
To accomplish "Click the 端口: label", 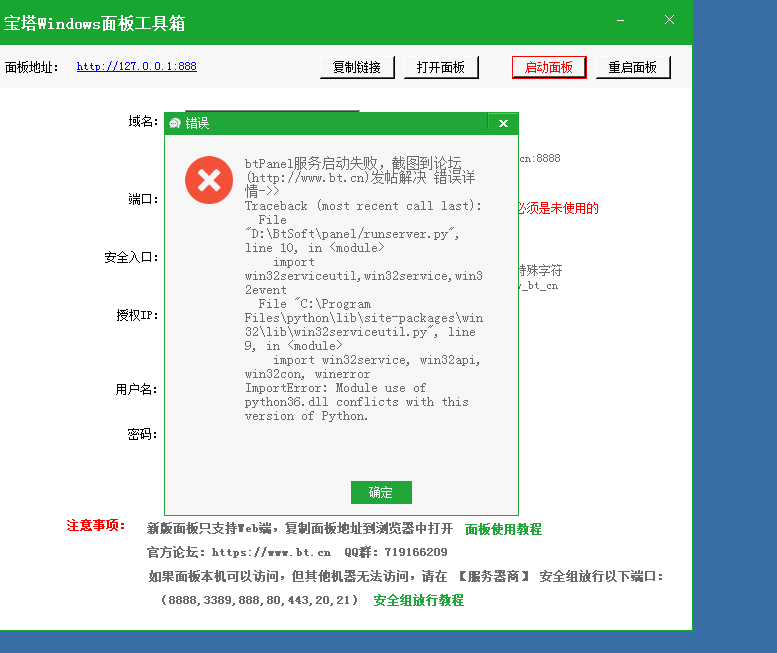I will (143, 199).
